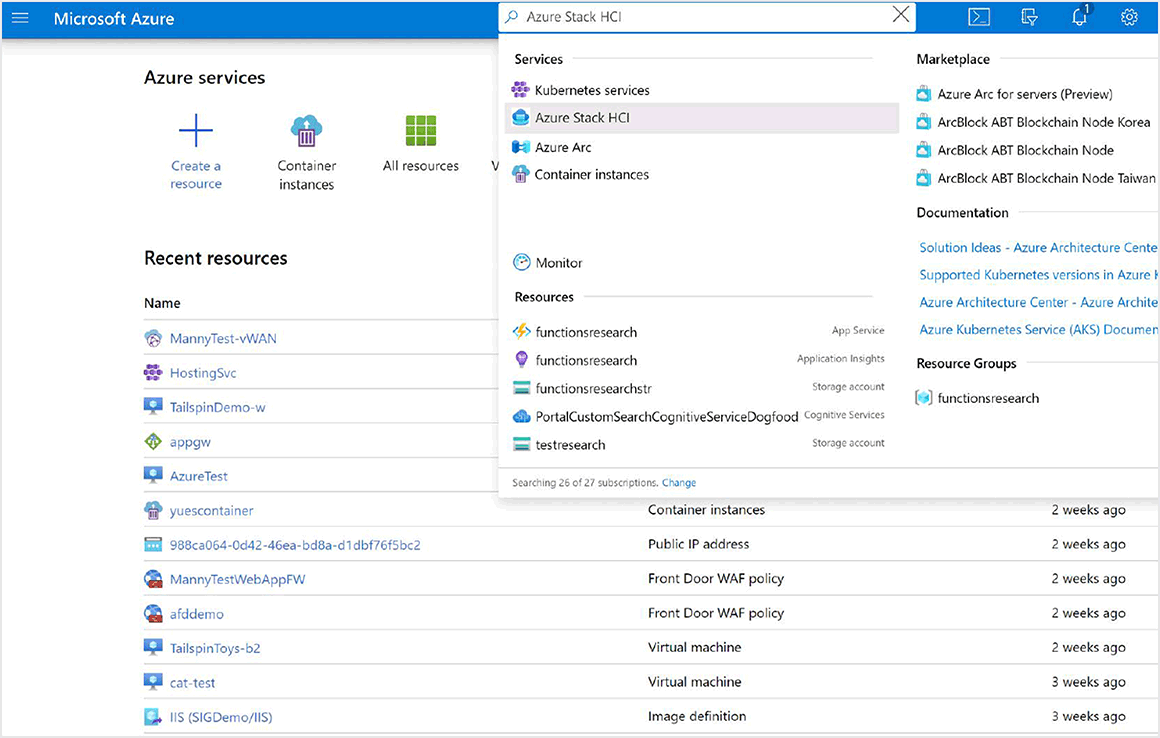Clear the search box with the X
Image resolution: width=1160 pixels, height=738 pixels.
(x=901, y=15)
